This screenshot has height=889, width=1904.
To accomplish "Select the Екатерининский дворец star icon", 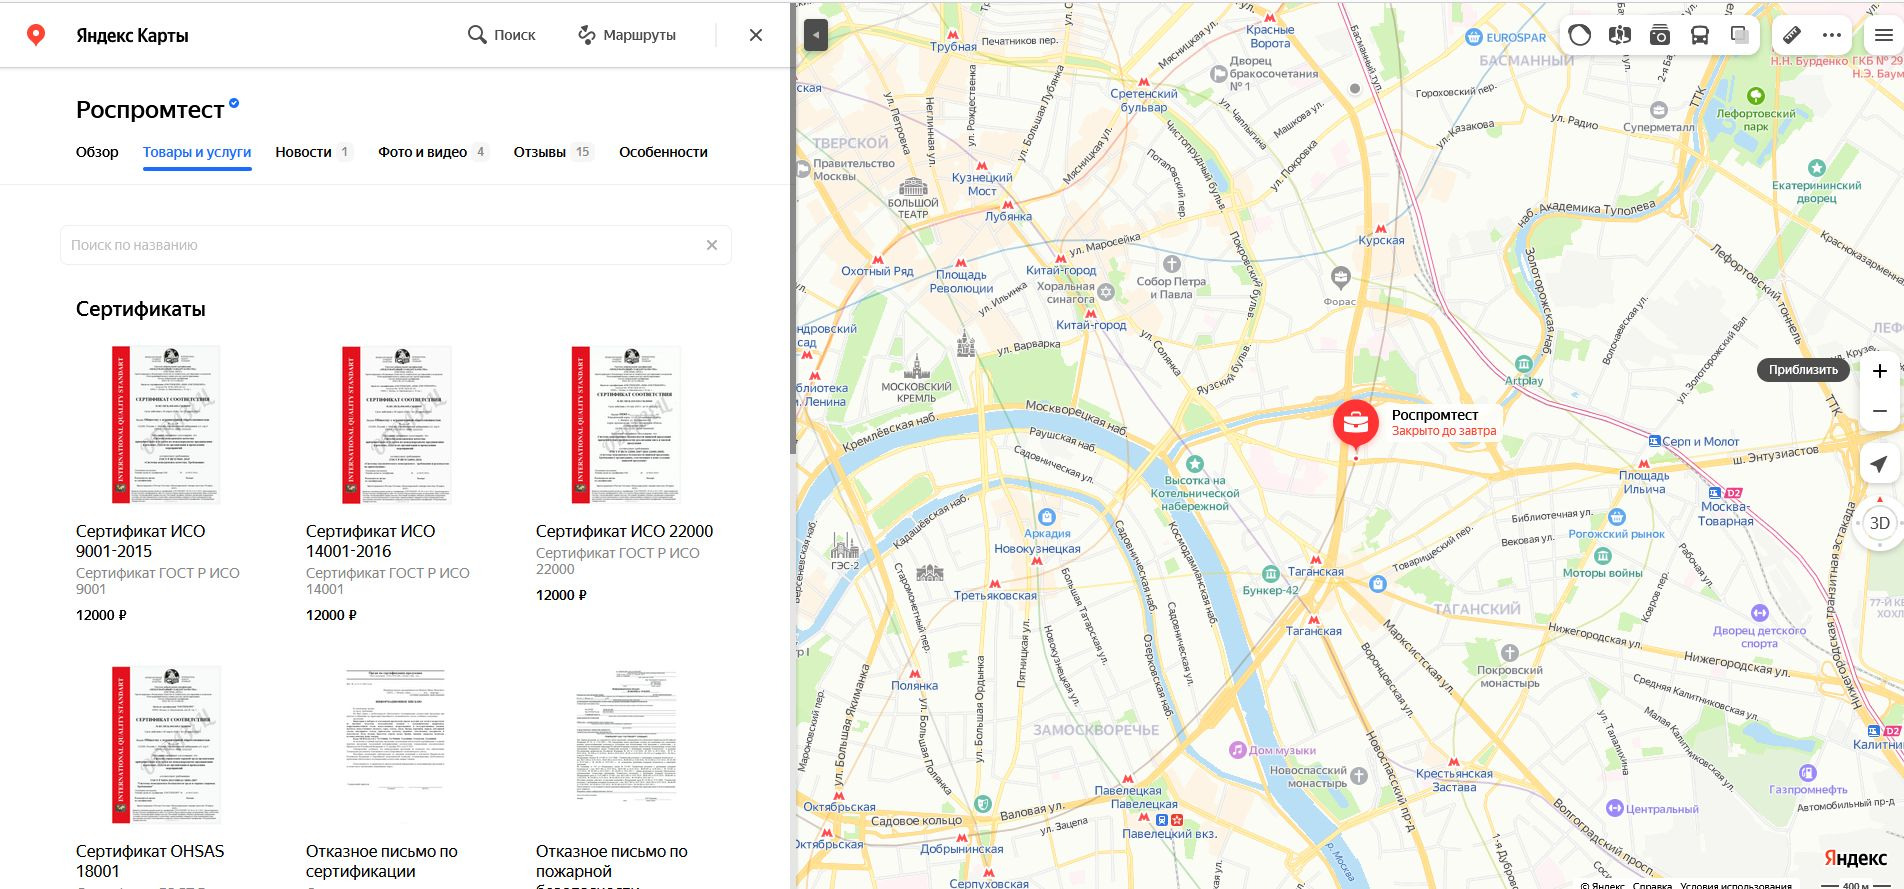I will point(1817,168).
